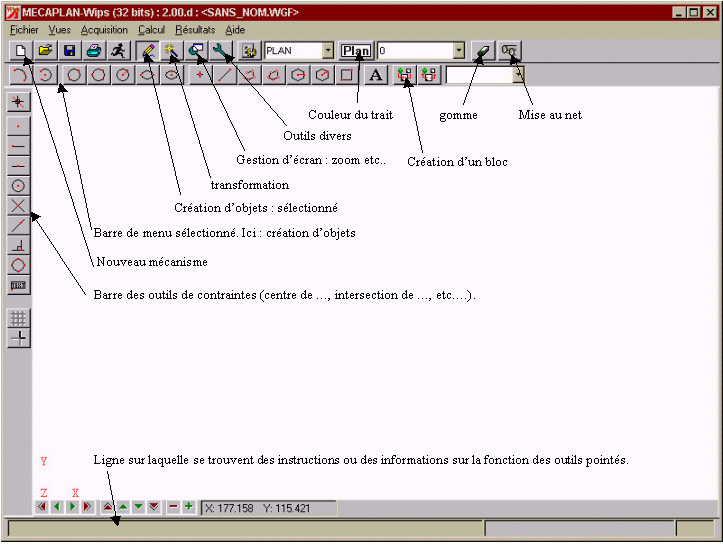The width and height of the screenshot is (723, 546).
Task: Click the gear settings icon beside PLAN box
Action: tap(249, 51)
